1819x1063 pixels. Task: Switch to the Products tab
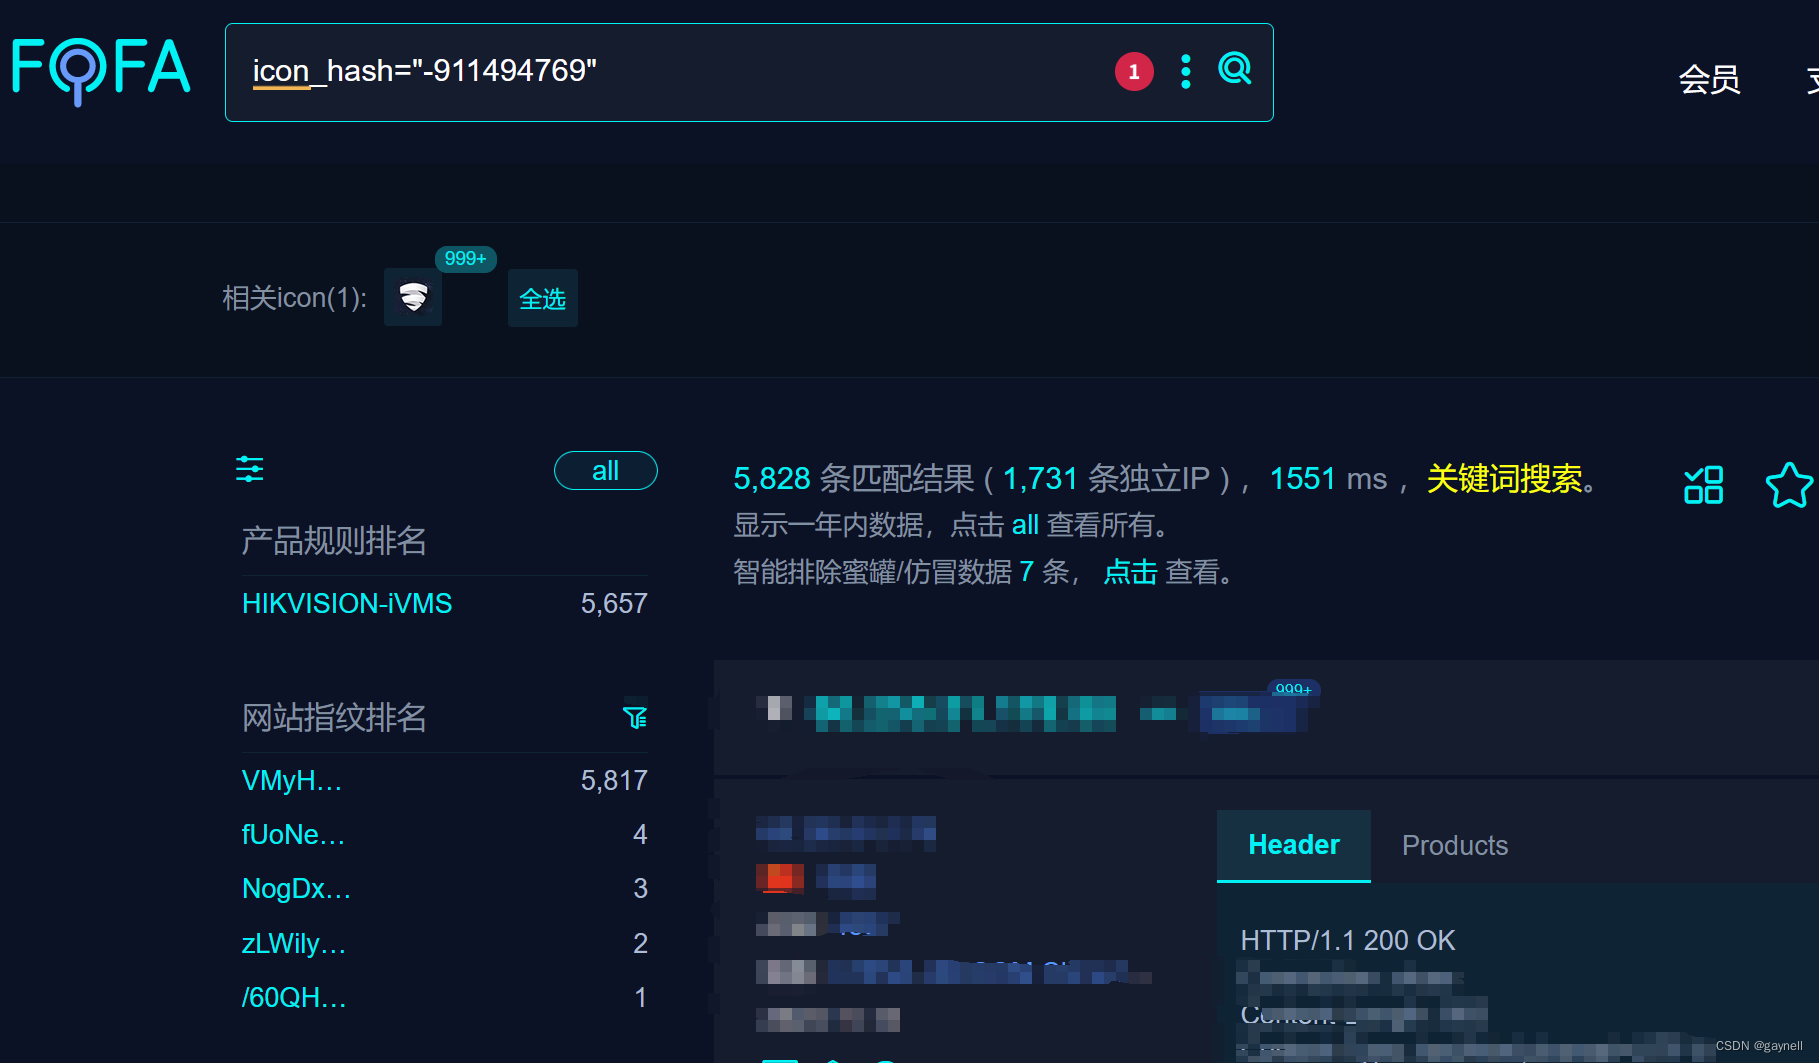coord(1455,846)
